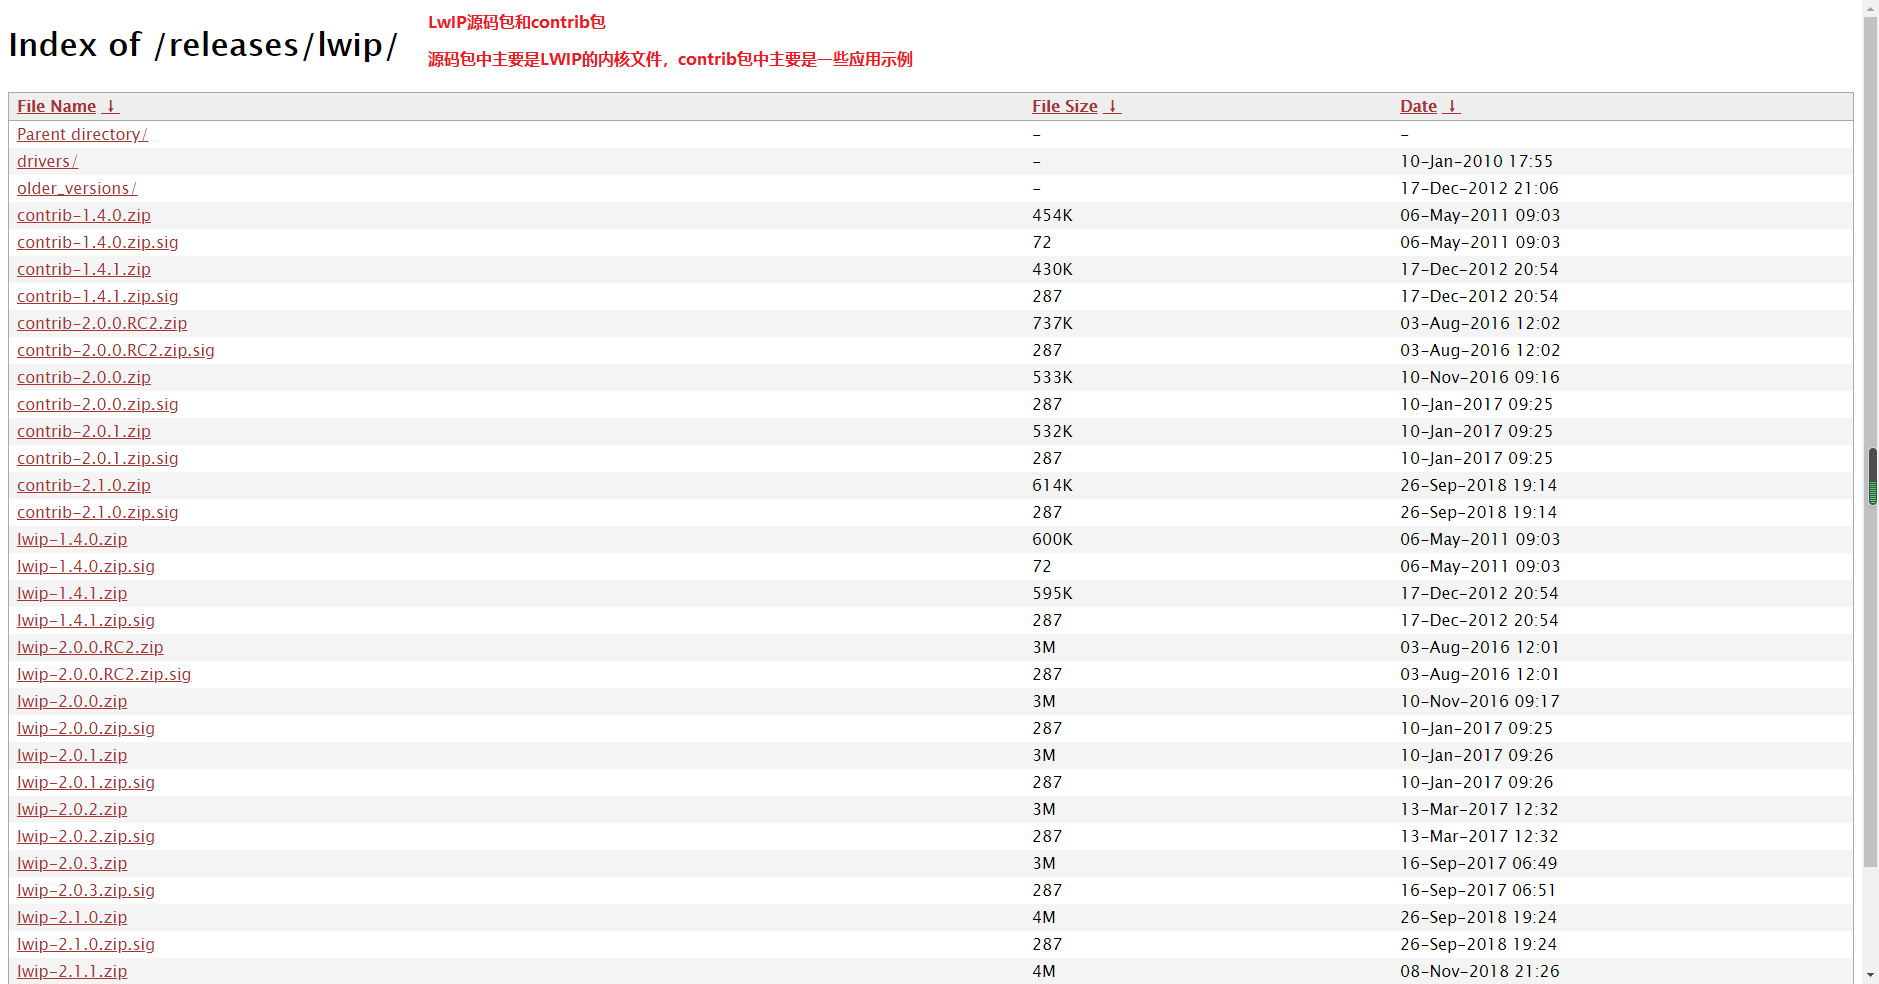Open lwip-2.0.1.zip.sig signature file

pyautogui.click(x=86, y=782)
